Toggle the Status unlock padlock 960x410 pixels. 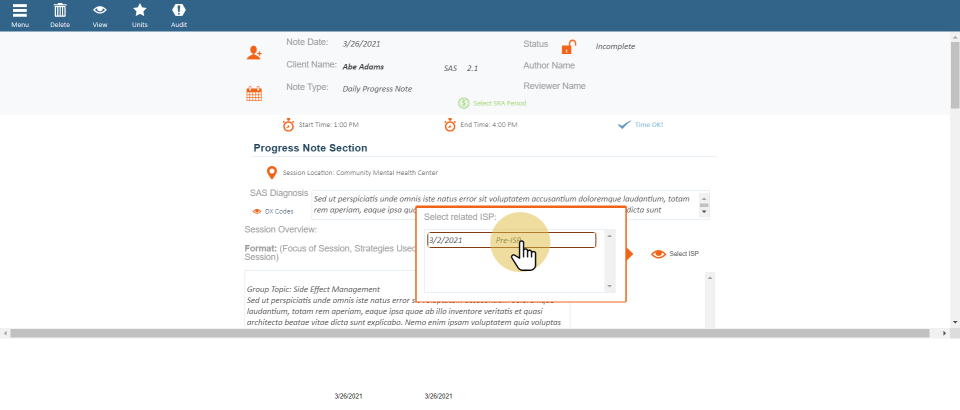tap(568, 47)
